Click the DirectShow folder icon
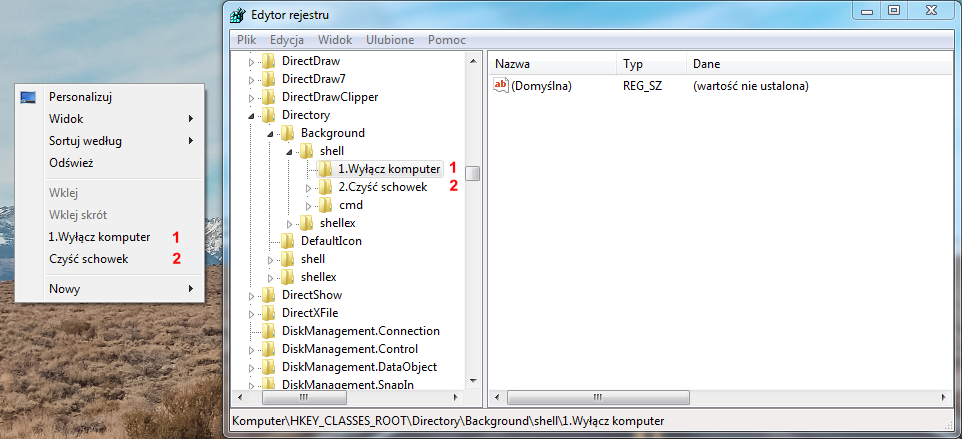The image size is (962, 439). [x=268, y=295]
